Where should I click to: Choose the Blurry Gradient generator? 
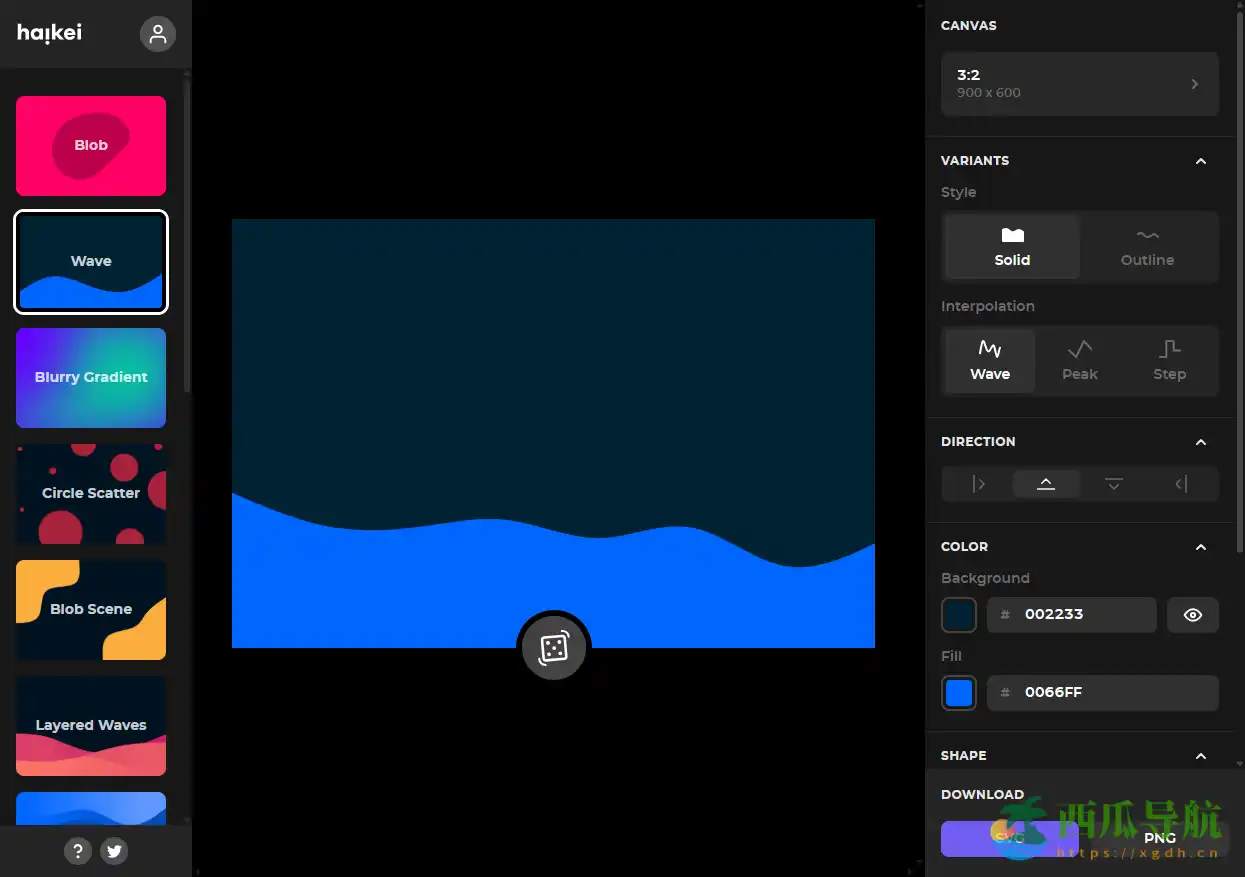tap(91, 378)
